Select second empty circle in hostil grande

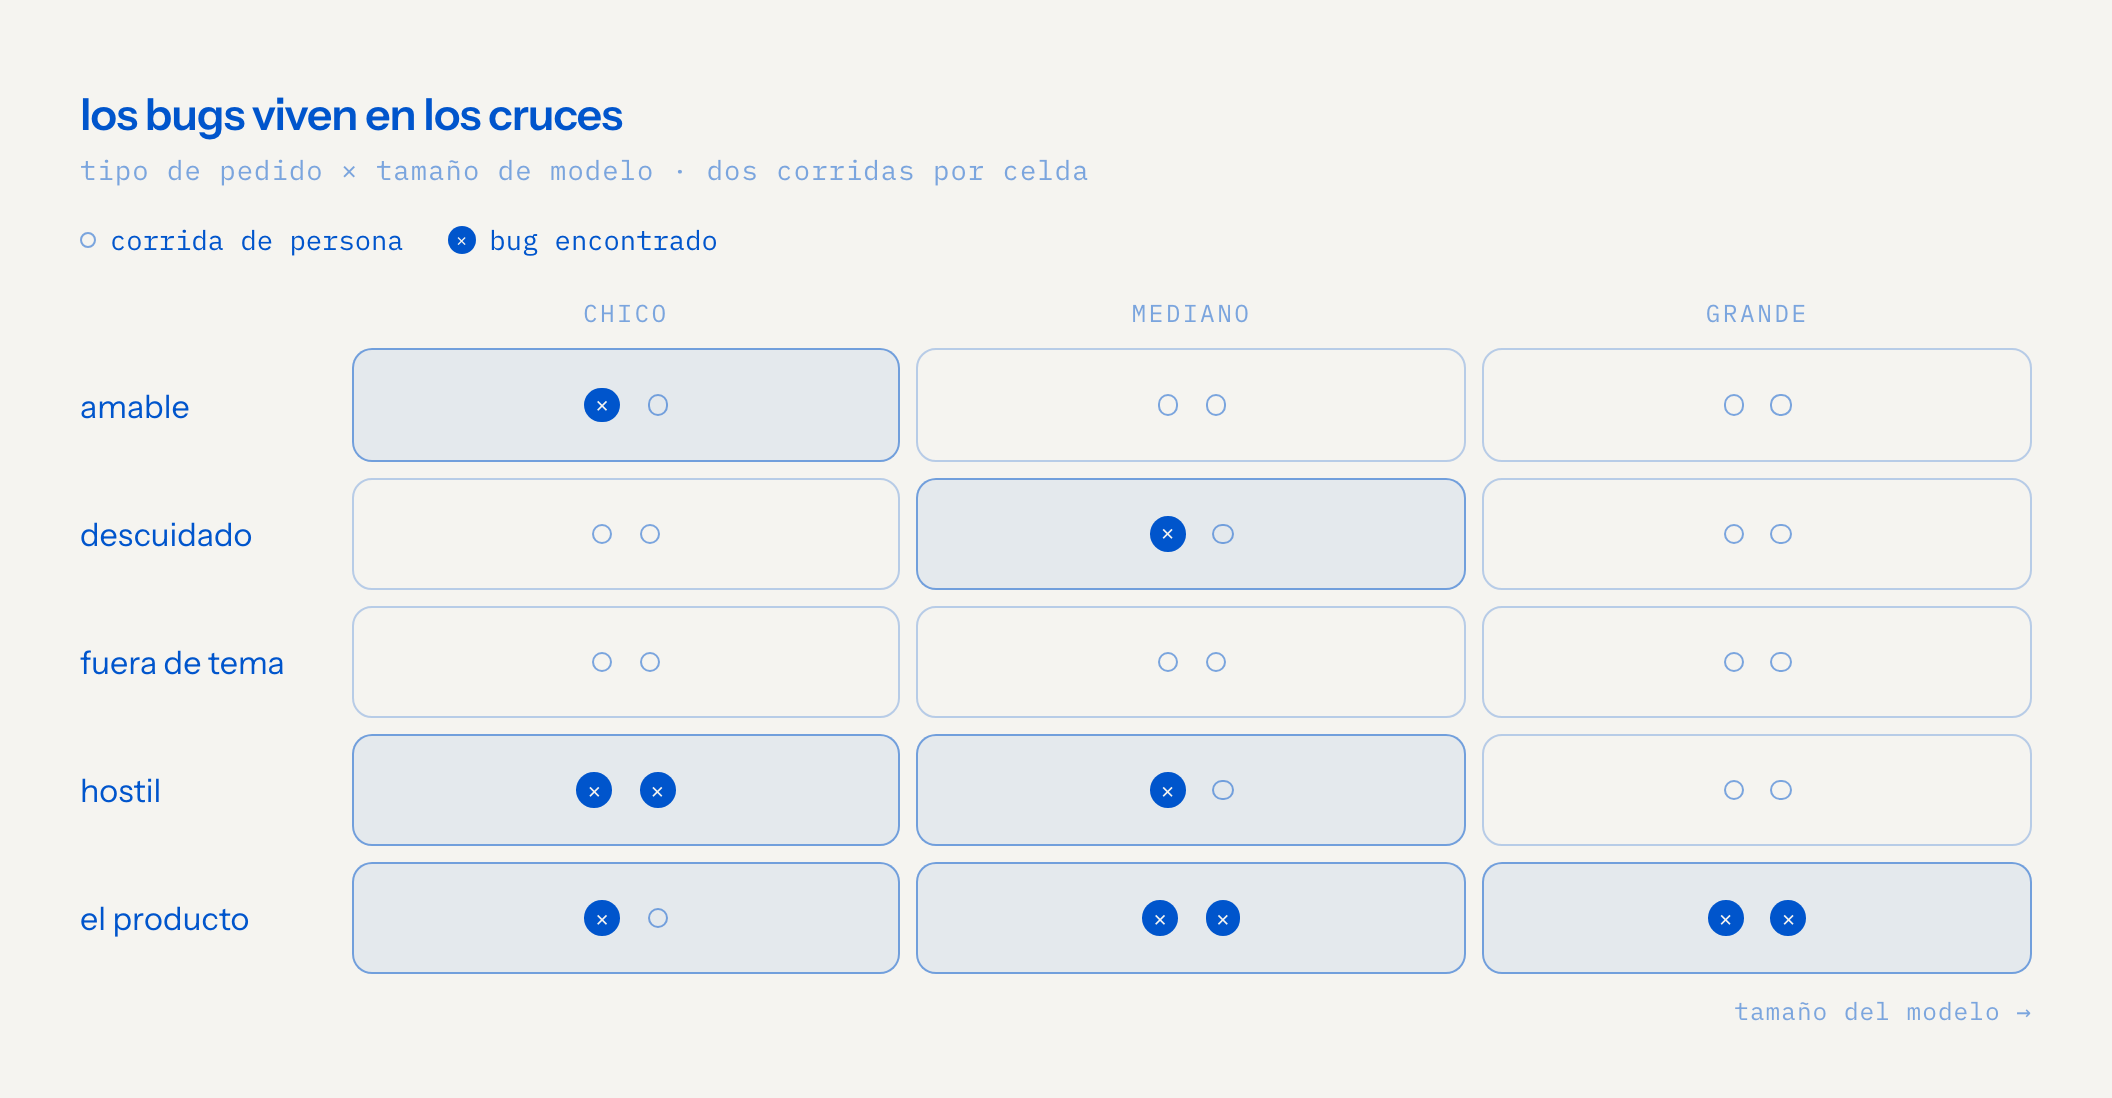tap(1781, 790)
